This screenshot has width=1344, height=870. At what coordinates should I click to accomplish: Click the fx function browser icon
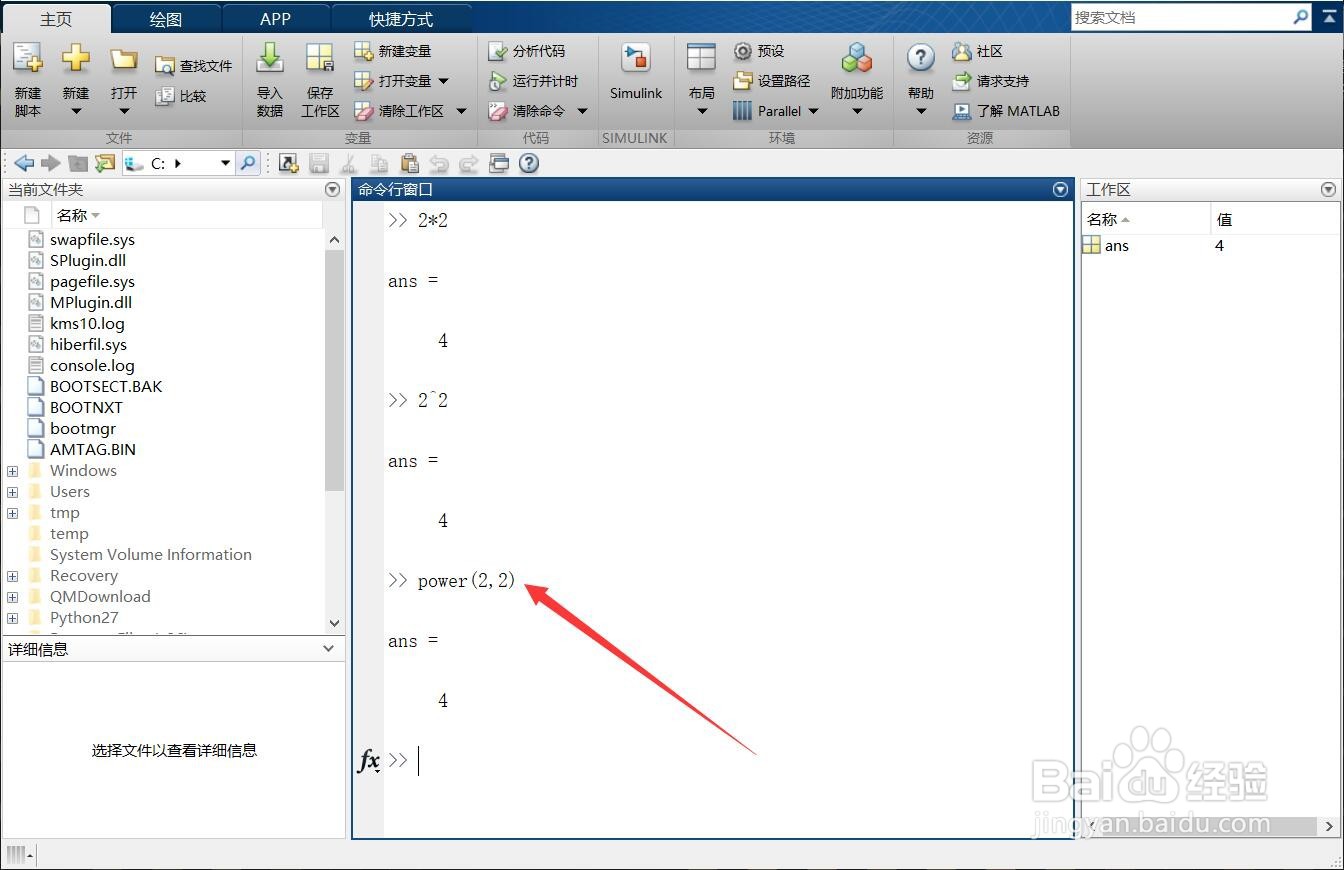368,761
